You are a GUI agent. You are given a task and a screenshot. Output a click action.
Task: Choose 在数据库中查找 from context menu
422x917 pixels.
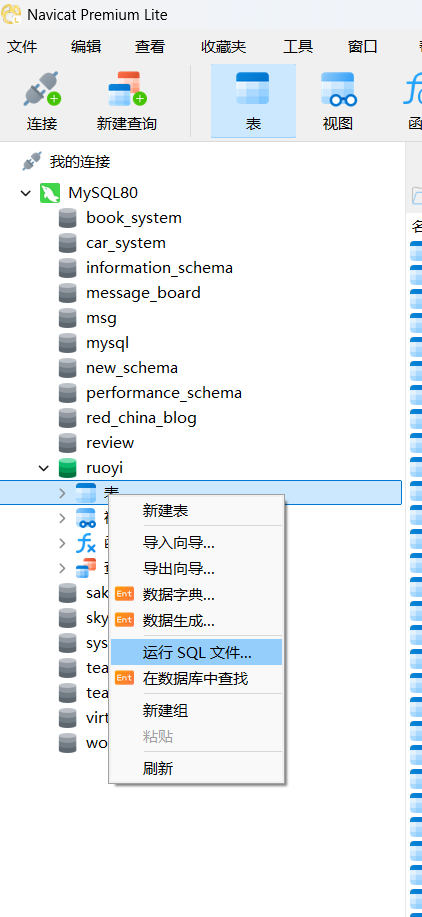click(x=196, y=678)
